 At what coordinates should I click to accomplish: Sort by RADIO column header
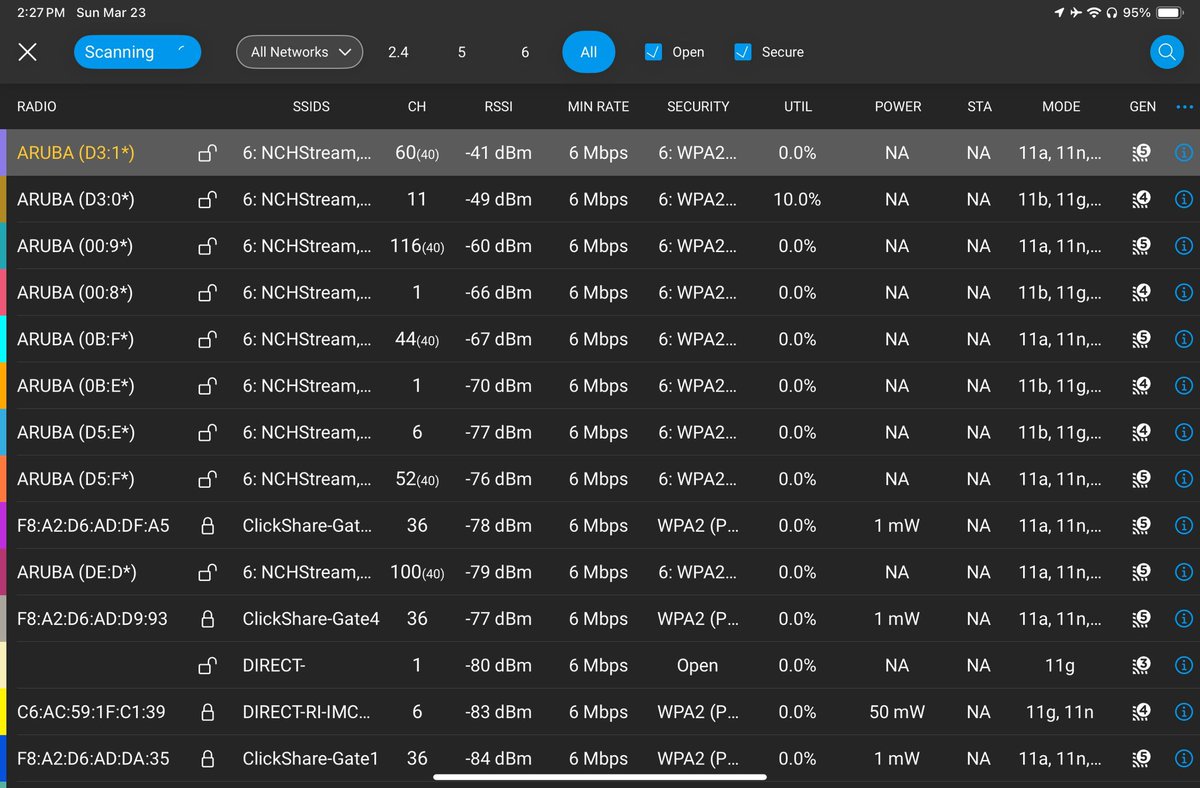(x=37, y=106)
